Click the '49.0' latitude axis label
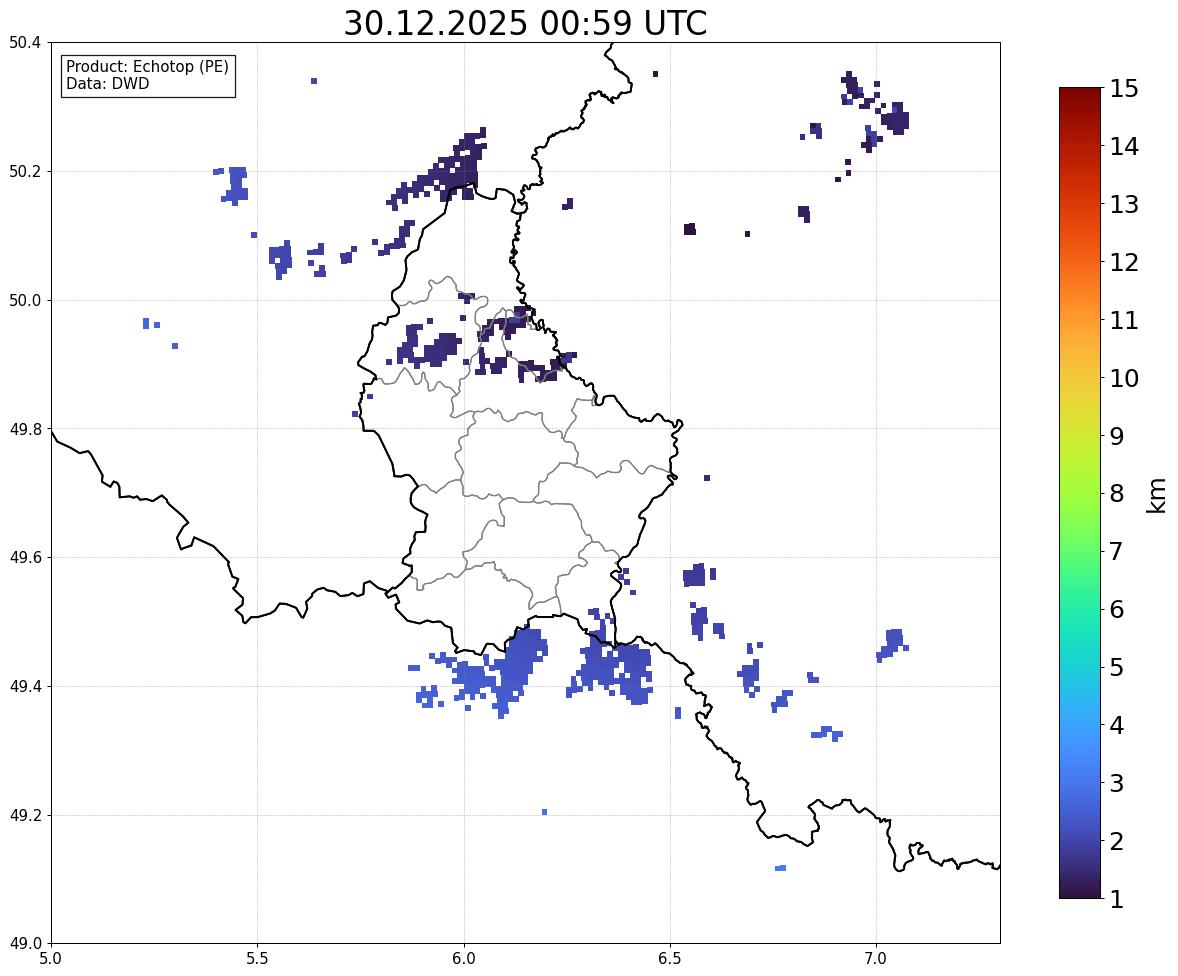The image size is (1178, 976). click(x=24, y=944)
